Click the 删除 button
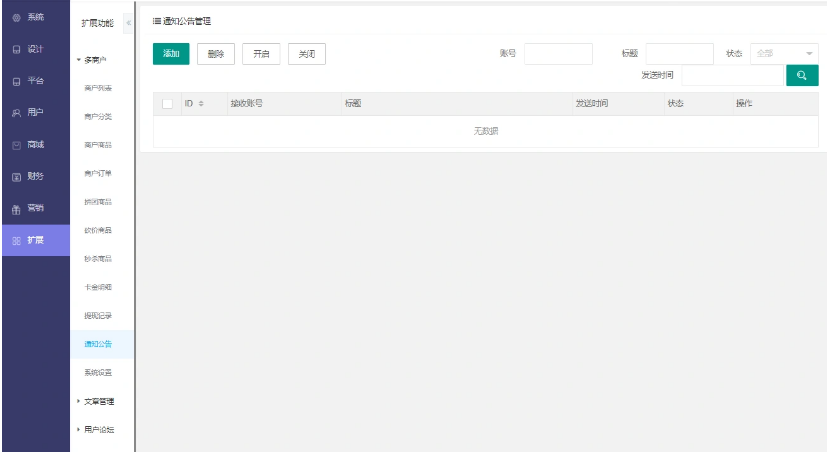Image resolution: width=827 pixels, height=452 pixels. pyautogui.click(x=216, y=54)
